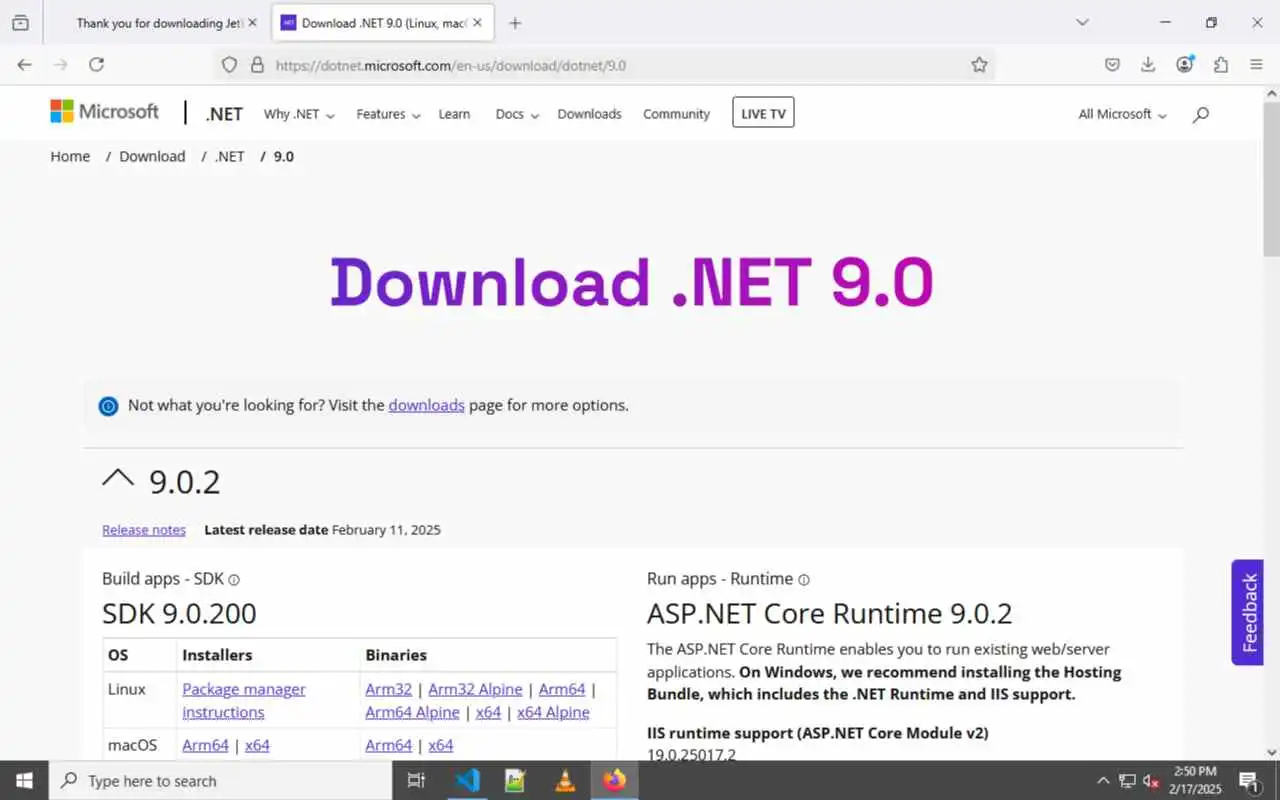This screenshot has height=800, width=1280.
Task: Expand the Features menu
Action: 388,114
